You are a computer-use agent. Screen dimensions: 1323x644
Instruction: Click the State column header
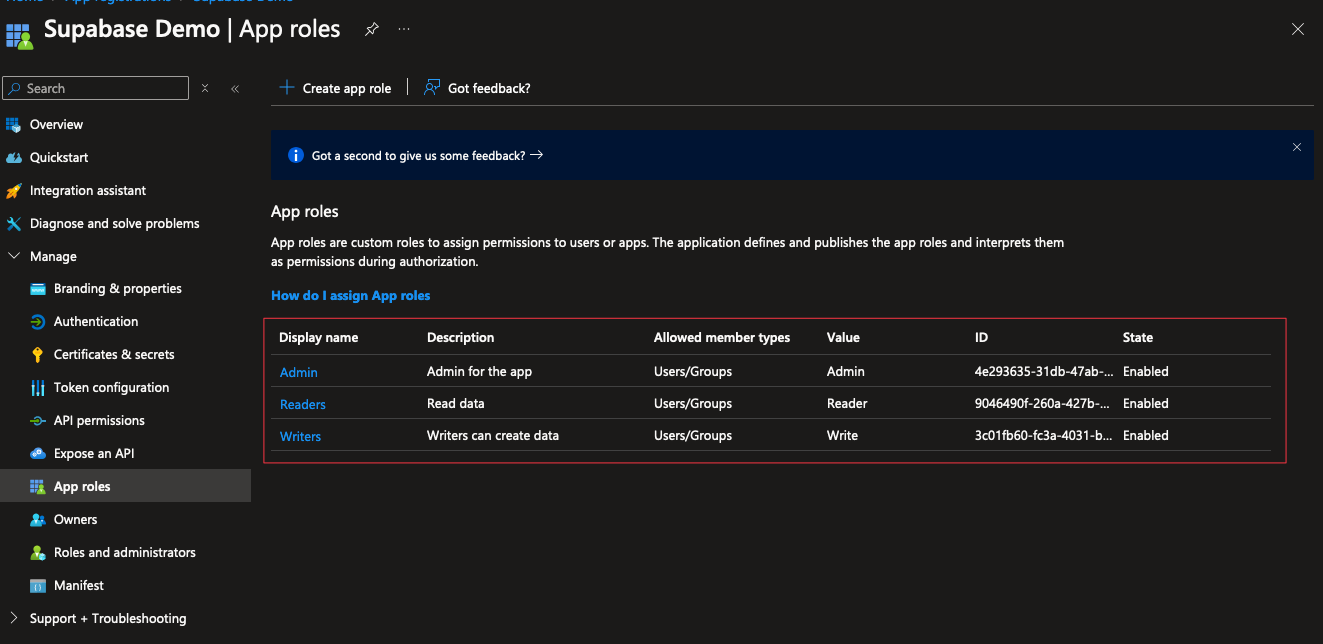(x=1138, y=338)
